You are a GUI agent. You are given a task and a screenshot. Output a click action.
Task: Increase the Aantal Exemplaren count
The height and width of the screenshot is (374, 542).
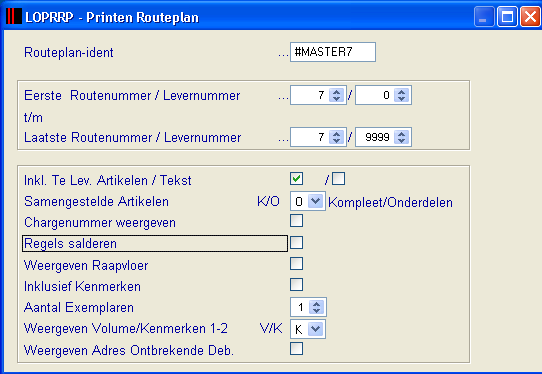(317, 304)
